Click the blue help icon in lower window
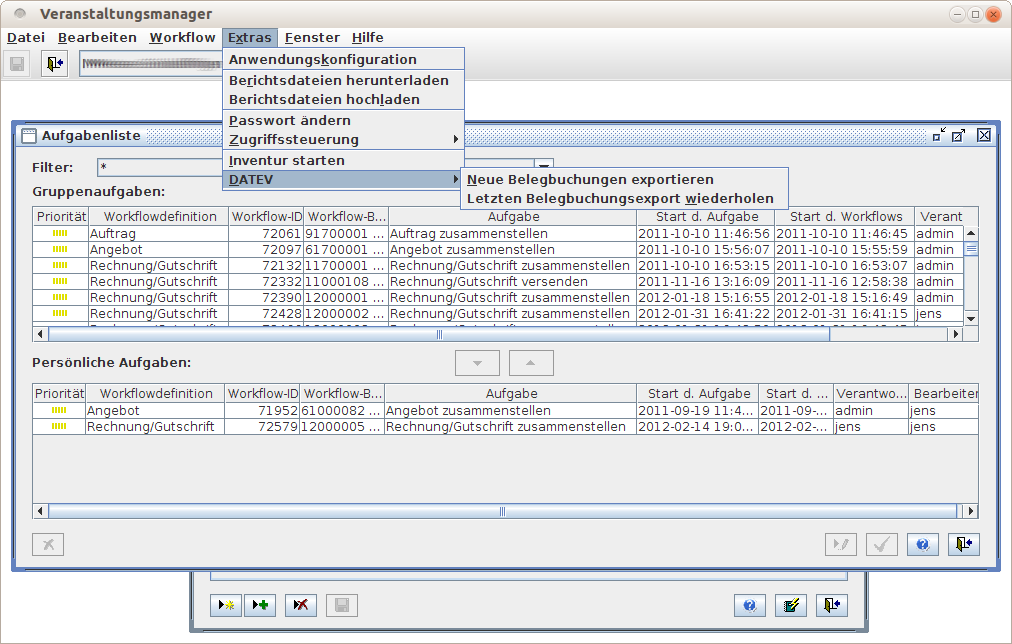Viewport: 1012px width, 644px height. 749,605
